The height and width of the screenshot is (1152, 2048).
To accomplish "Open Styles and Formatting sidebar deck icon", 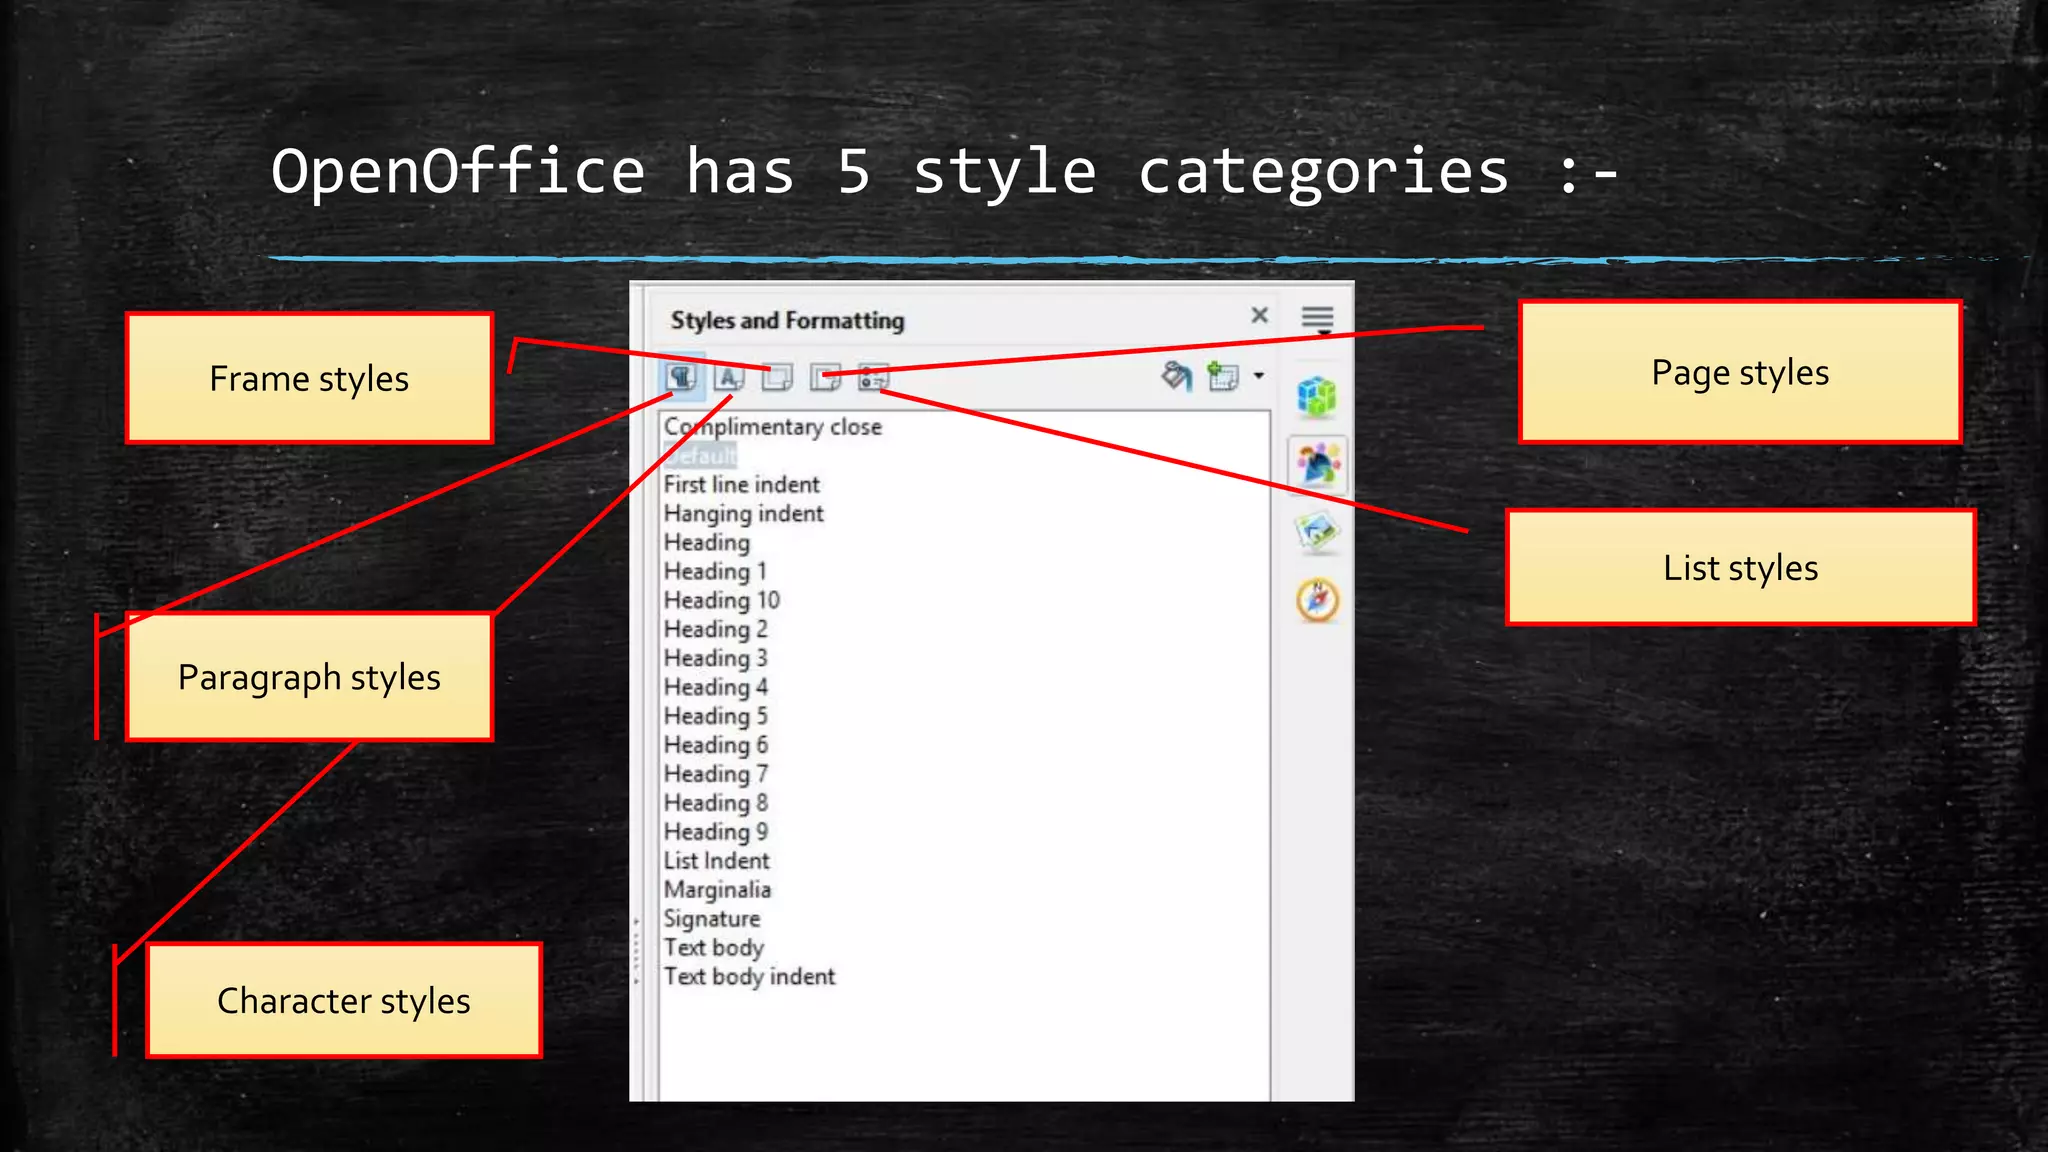I will [1318, 464].
